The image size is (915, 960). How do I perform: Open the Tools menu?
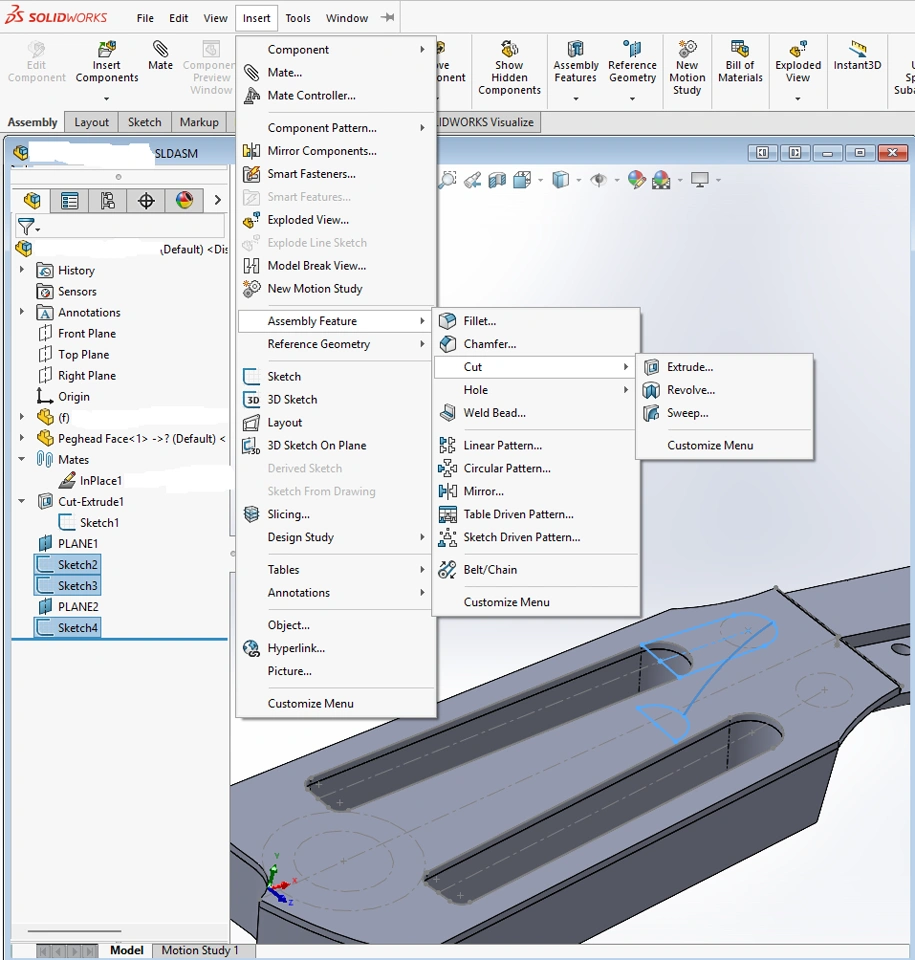coord(298,18)
